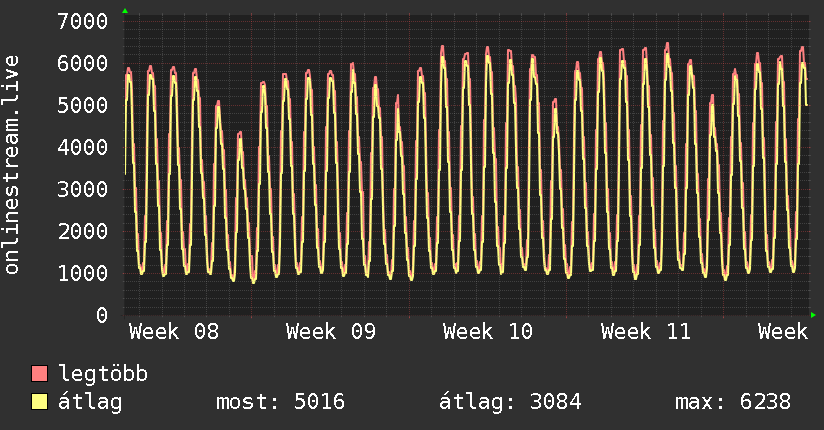This screenshot has width=824, height=430.
Task: Click the red legtöbb legend swatch
Action: click(x=40, y=375)
